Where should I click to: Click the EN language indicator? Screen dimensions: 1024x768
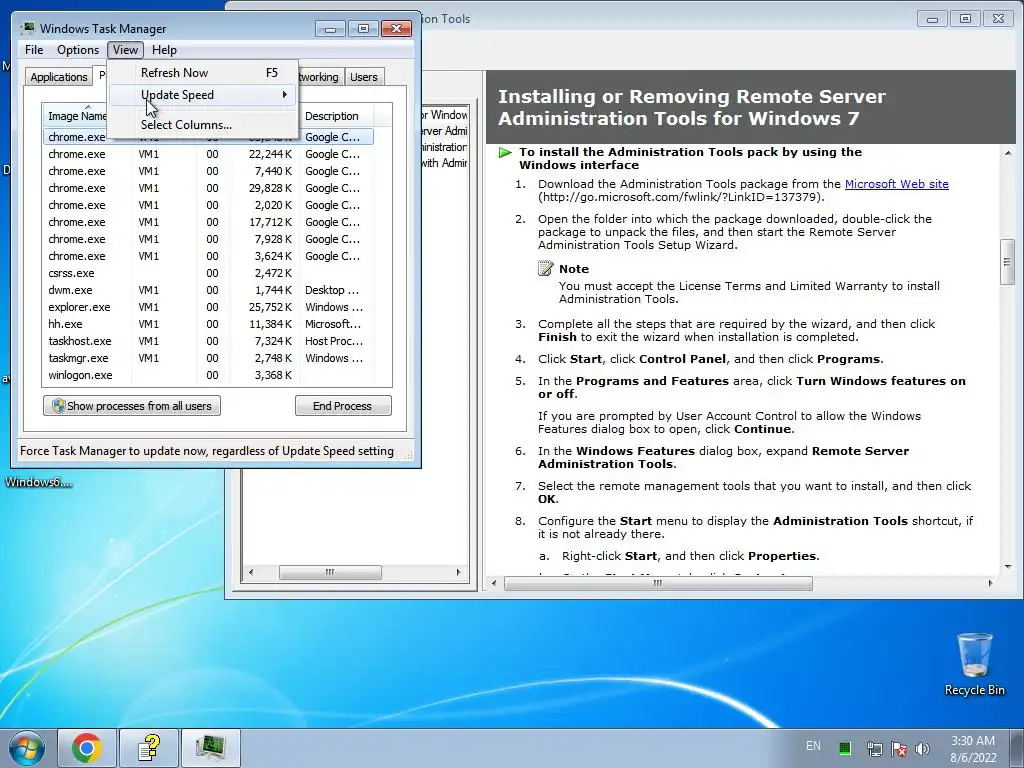pos(813,746)
